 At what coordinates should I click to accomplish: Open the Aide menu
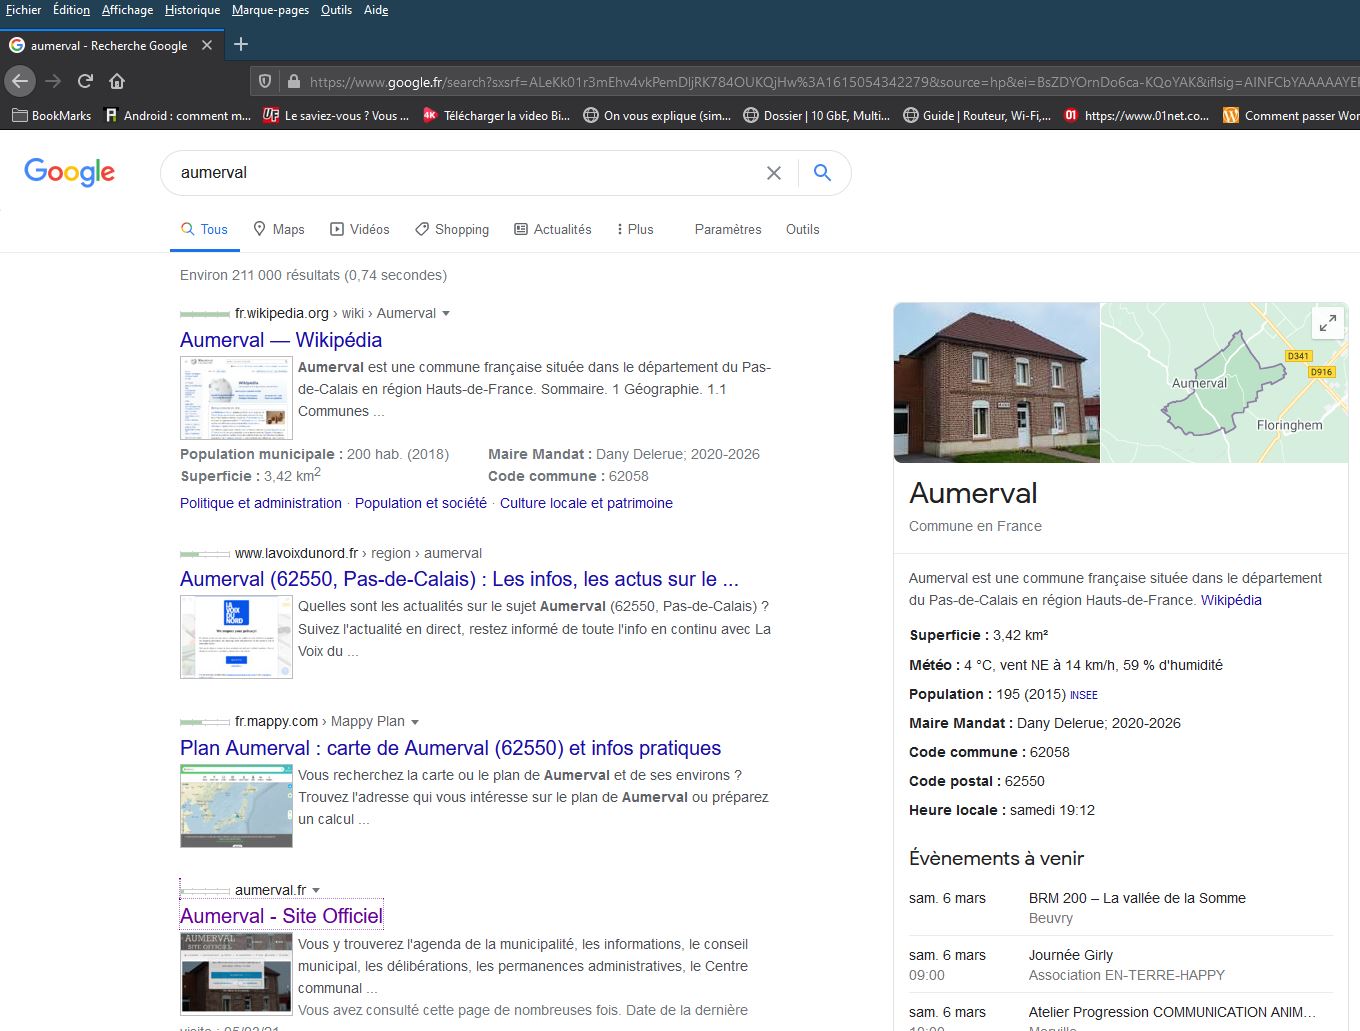coord(376,10)
